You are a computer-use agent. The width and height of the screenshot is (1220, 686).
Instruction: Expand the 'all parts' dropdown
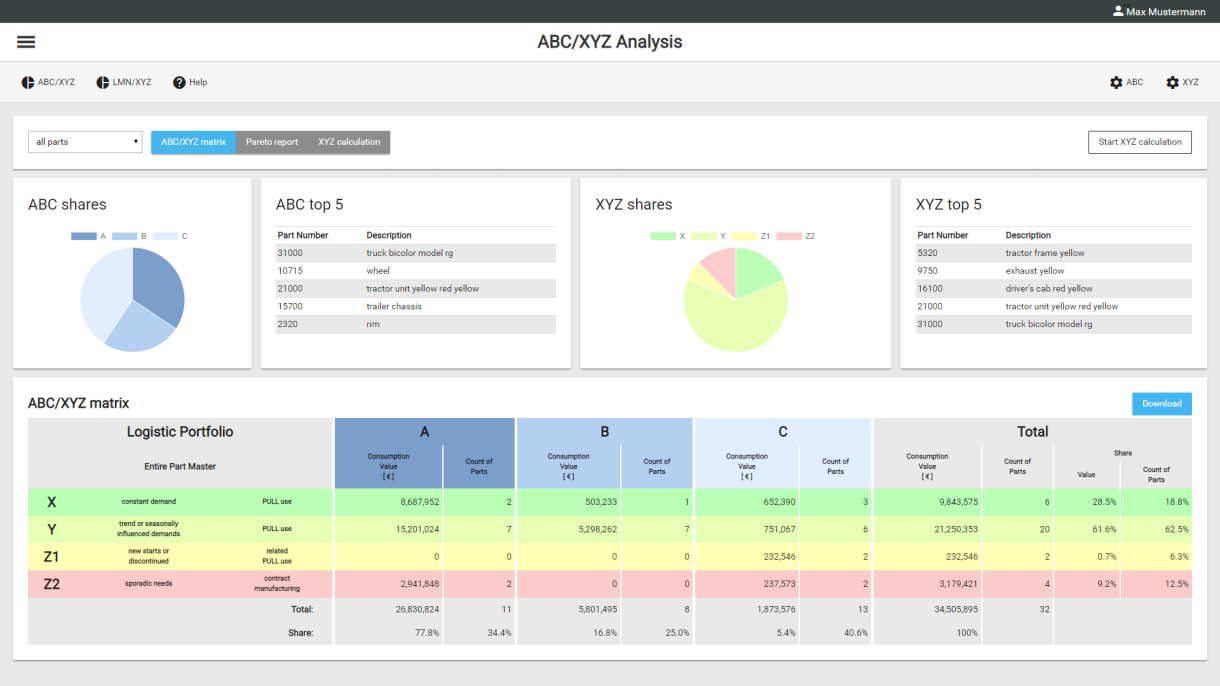point(85,142)
